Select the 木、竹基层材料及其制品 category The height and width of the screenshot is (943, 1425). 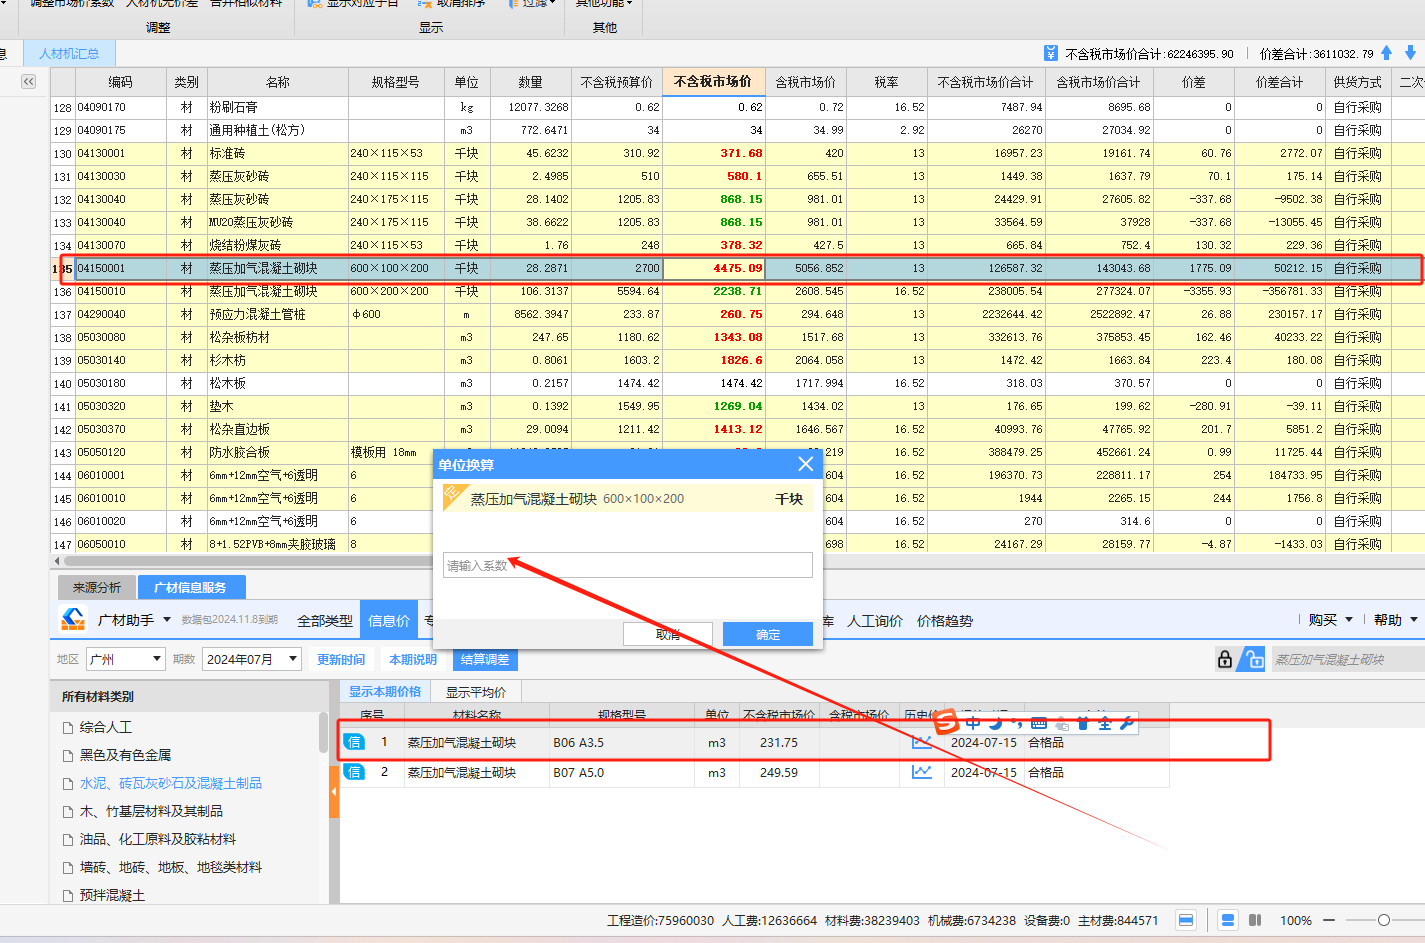(151, 811)
